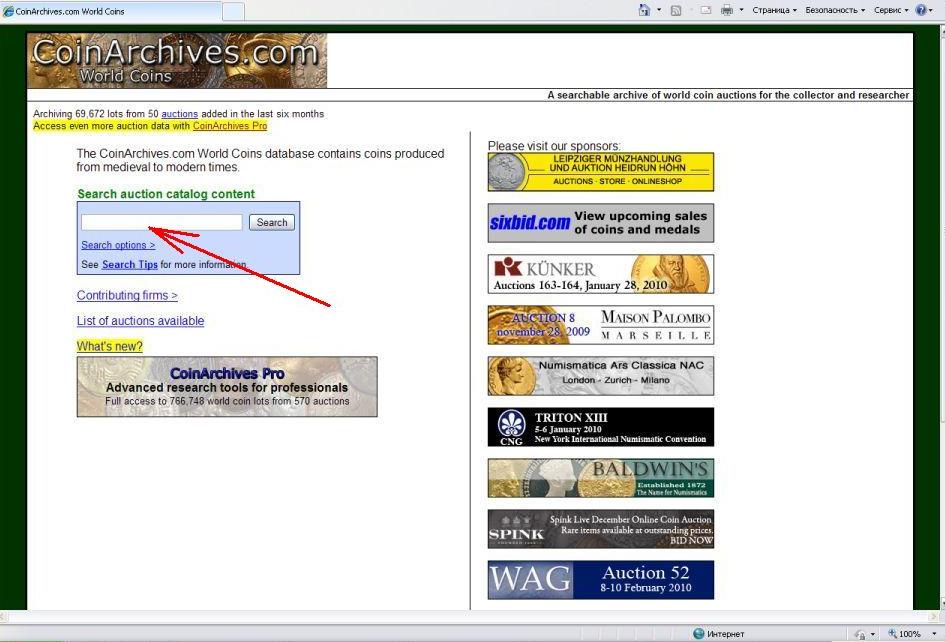Open the Страница dropdown menu

tap(774, 10)
